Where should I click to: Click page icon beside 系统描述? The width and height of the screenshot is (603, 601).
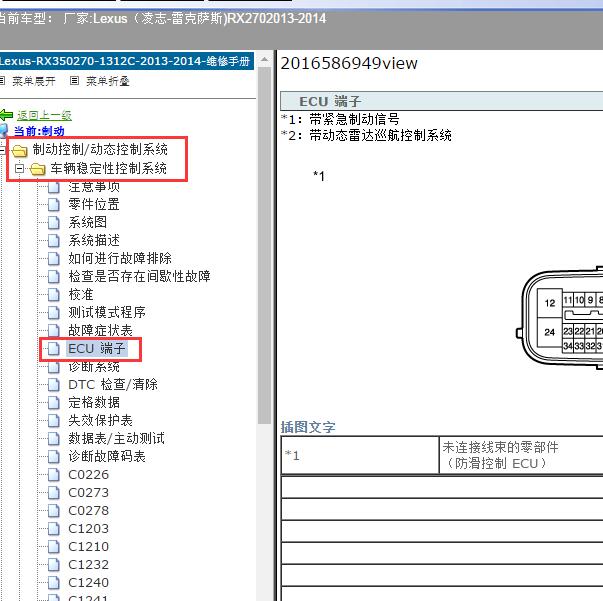tap(54, 241)
